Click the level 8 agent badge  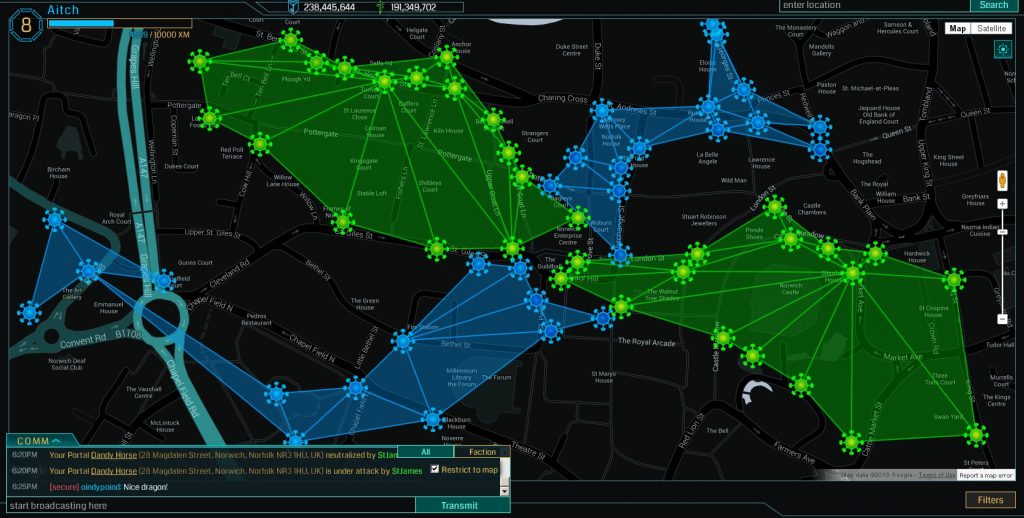(27, 23)
